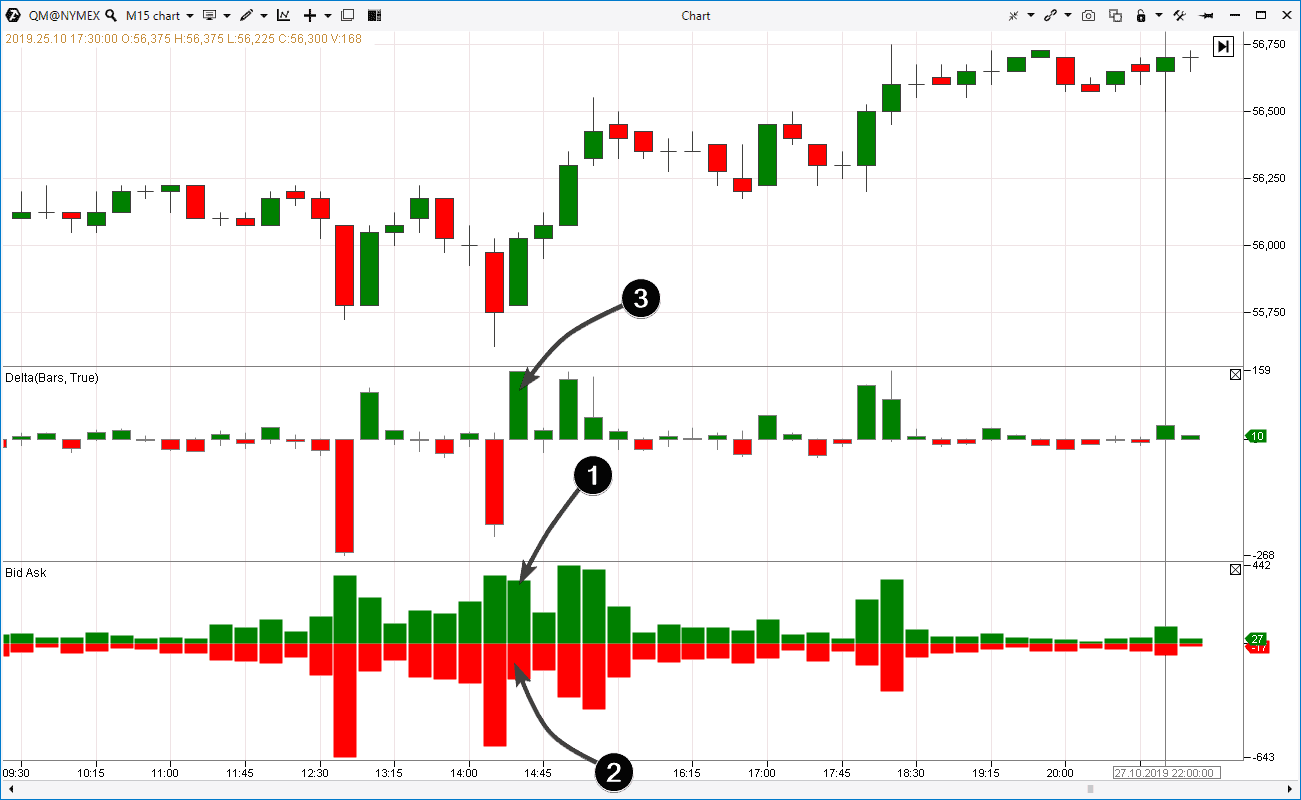The width and height of the screenshot is (1301, 800).
Task: Click the chain link chart icon
Action: click(x=1051, y=15)
